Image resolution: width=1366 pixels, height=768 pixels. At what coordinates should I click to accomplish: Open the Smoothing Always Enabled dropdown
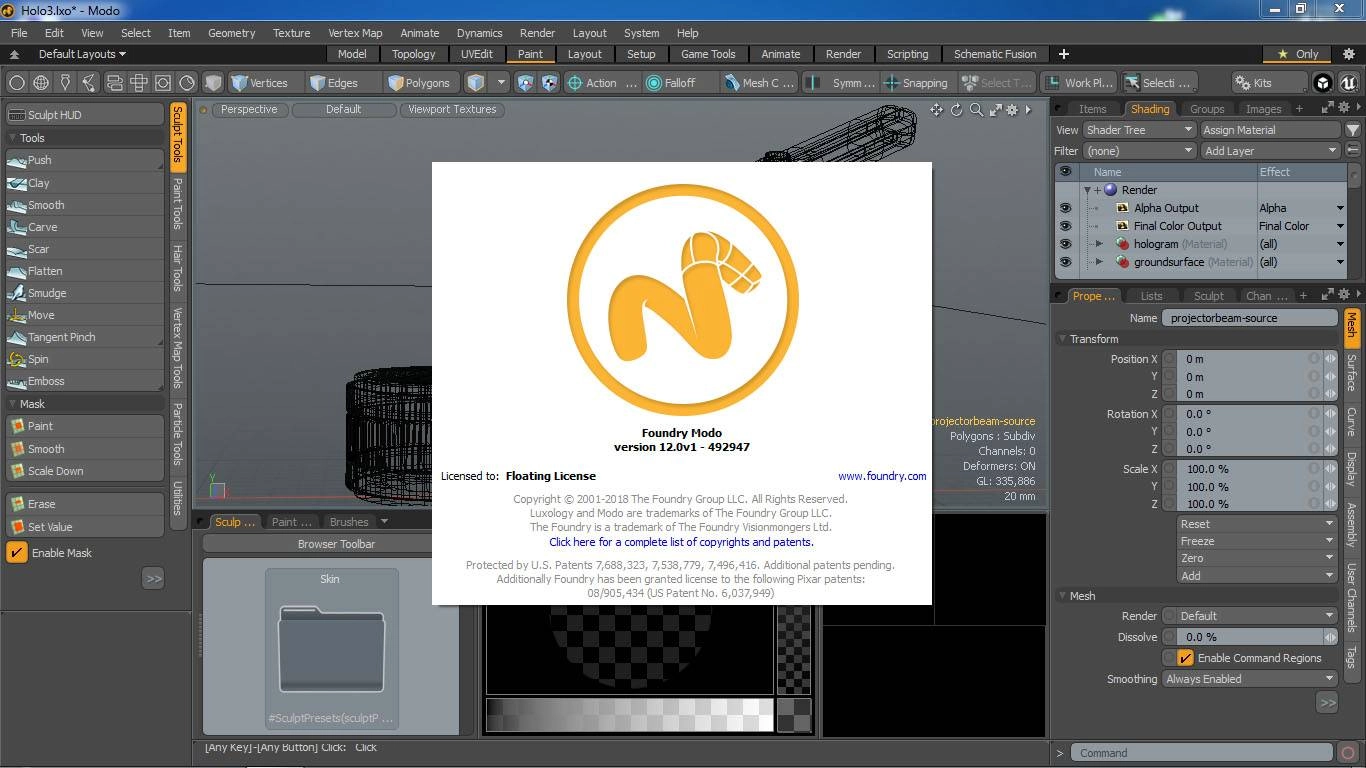pos(1250,679)
